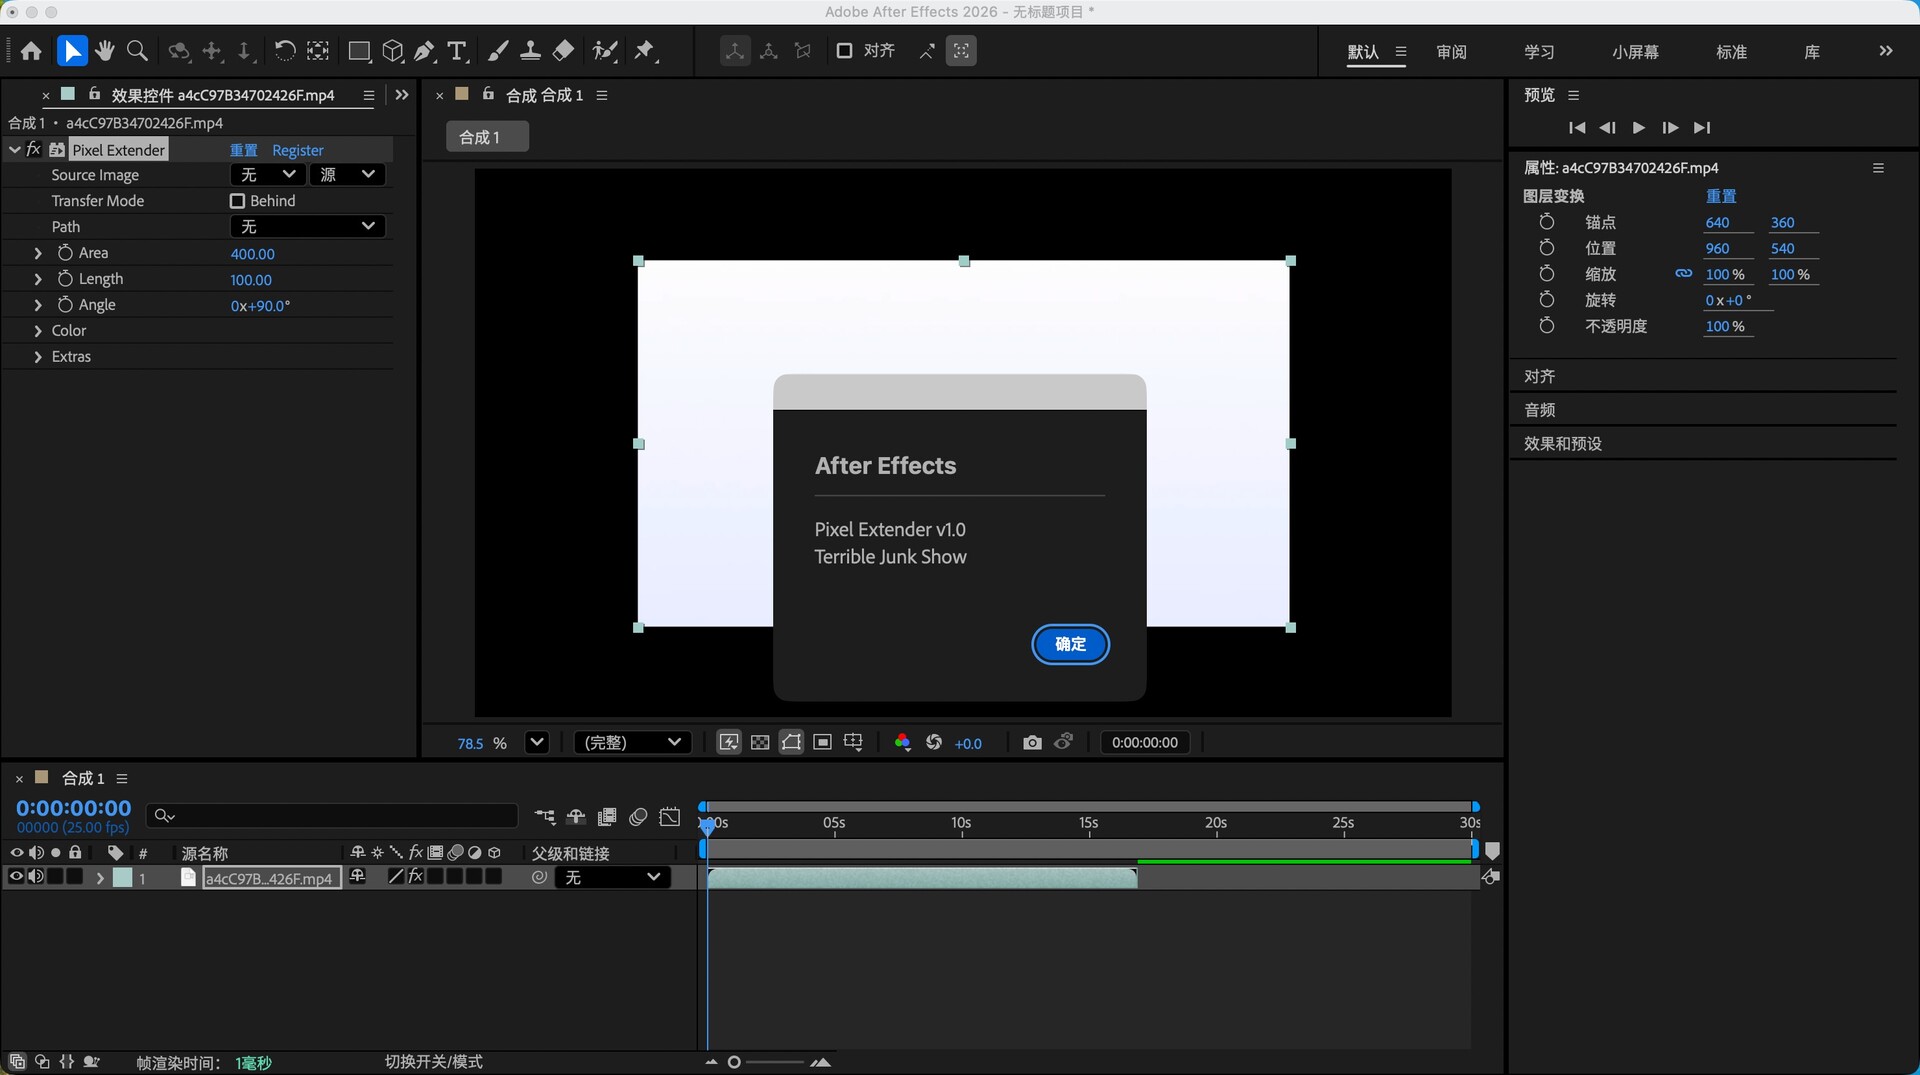Select the Rectangle shape tool
The width and height of the screenshot is (1920, 1075).
[x=359, y=51]
